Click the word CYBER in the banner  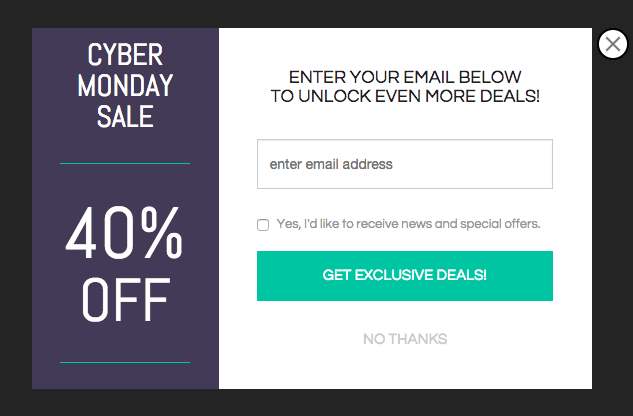click(125, 54)
